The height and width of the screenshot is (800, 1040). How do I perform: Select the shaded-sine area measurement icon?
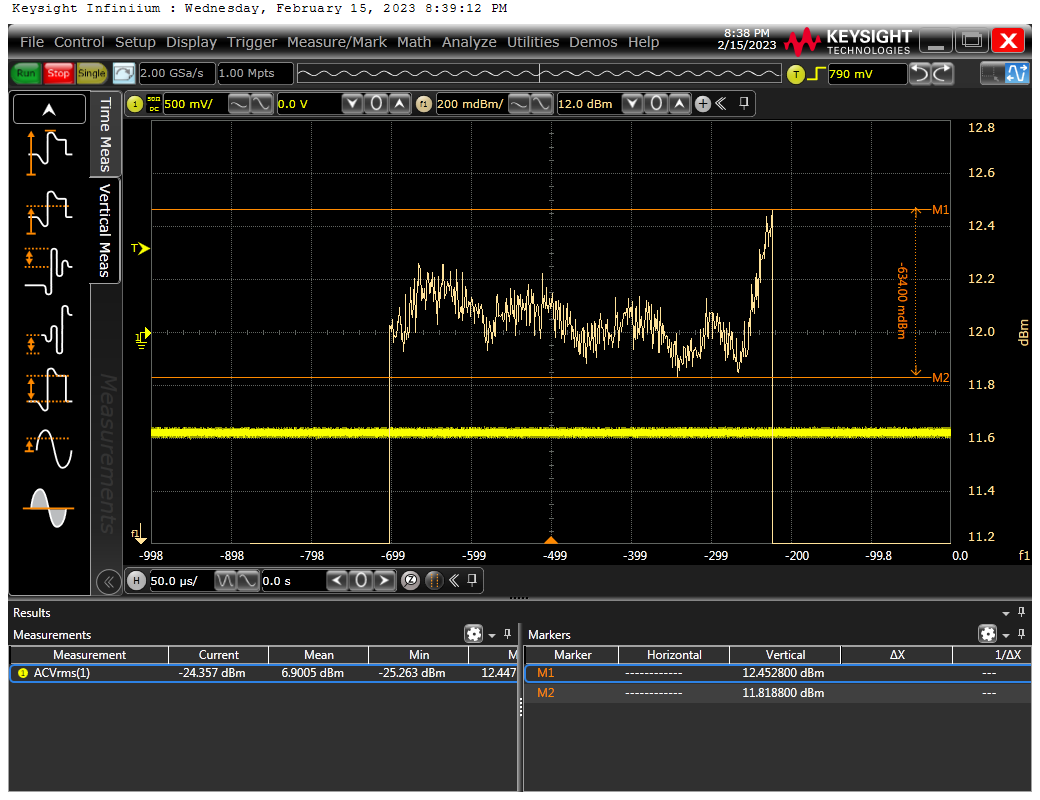[x=49, y=507]
